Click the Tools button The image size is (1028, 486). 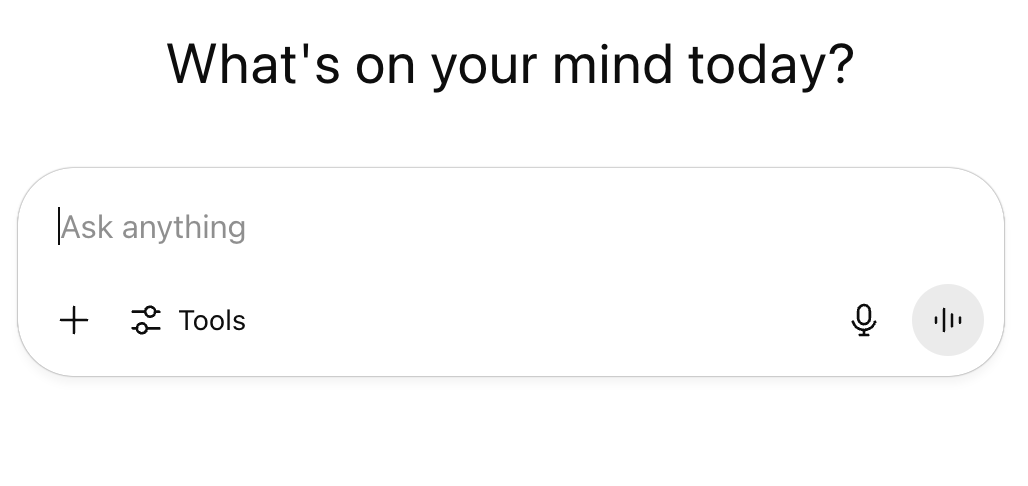point(188,321)
